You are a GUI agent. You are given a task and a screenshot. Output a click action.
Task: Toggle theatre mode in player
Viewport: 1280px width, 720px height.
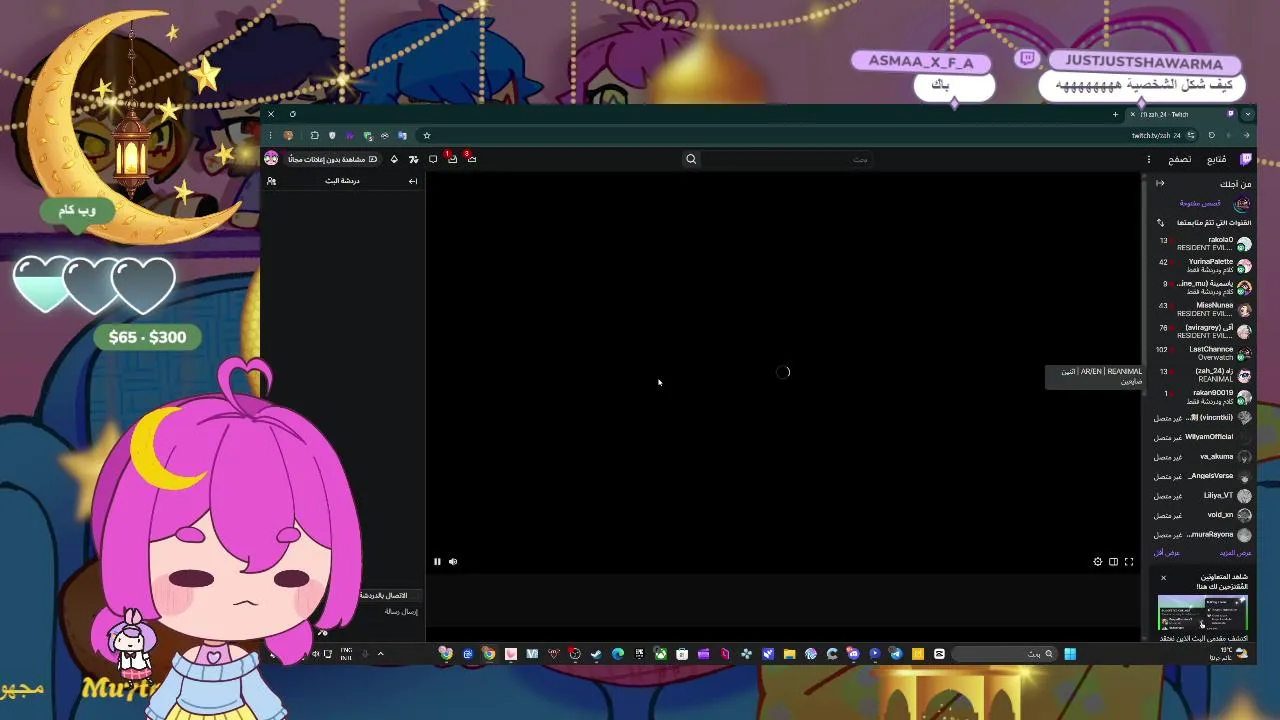pos(1113,562)
